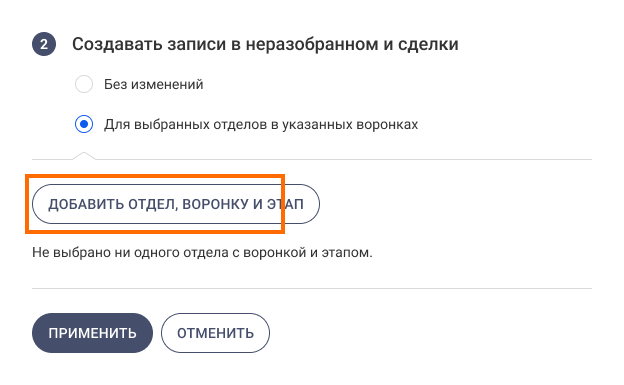Click the dark circle containing number 2
The image size is (624, 385).
pos(44,44)
